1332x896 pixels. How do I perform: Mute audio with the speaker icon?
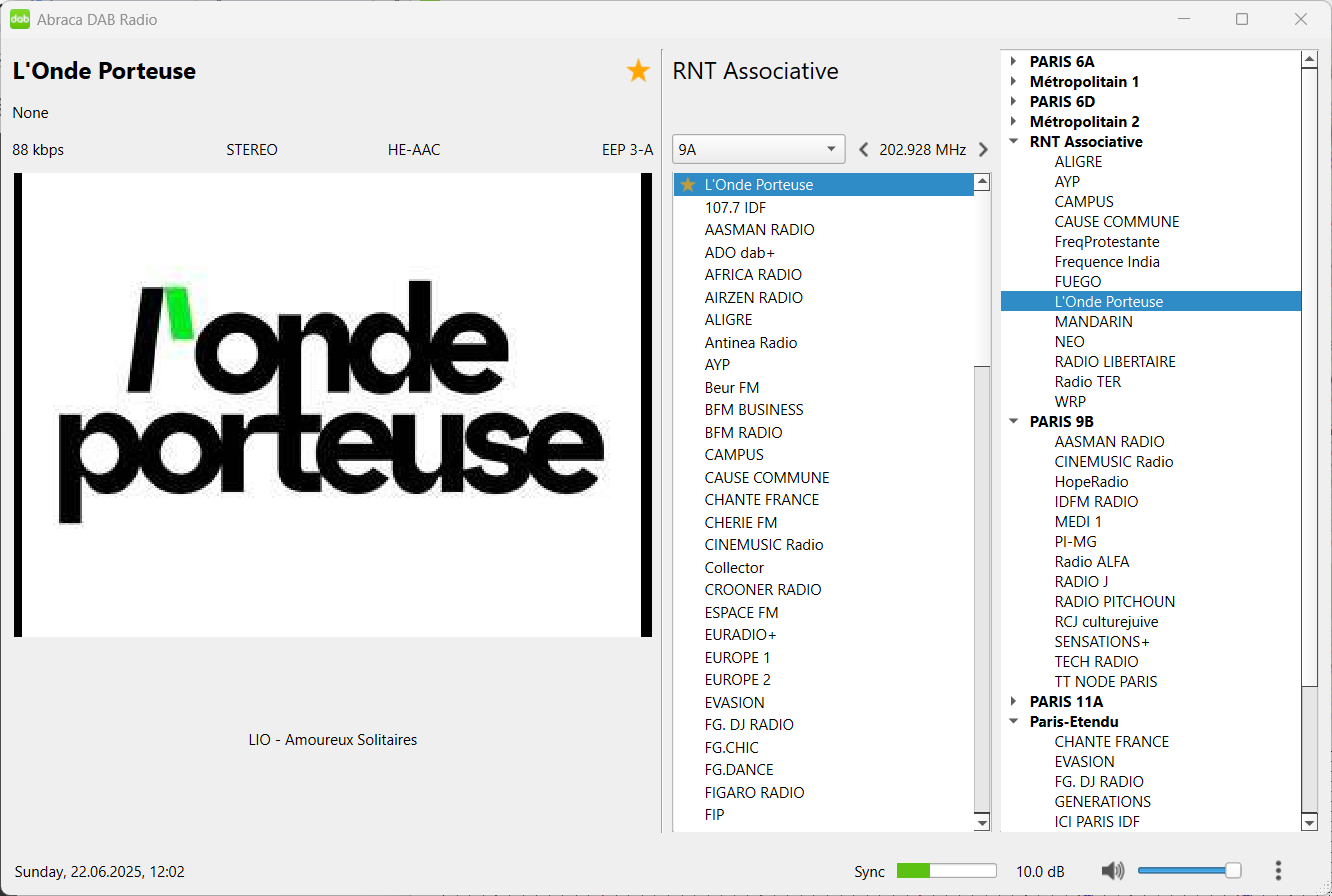[1113, 871]
